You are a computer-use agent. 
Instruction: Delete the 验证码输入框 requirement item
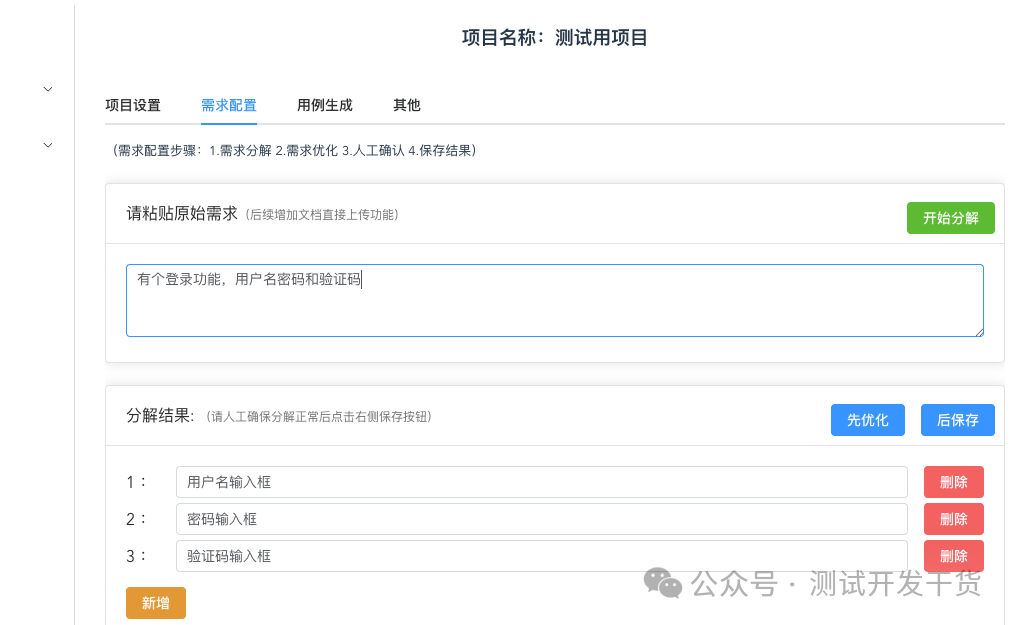click(x=952, y=555)
